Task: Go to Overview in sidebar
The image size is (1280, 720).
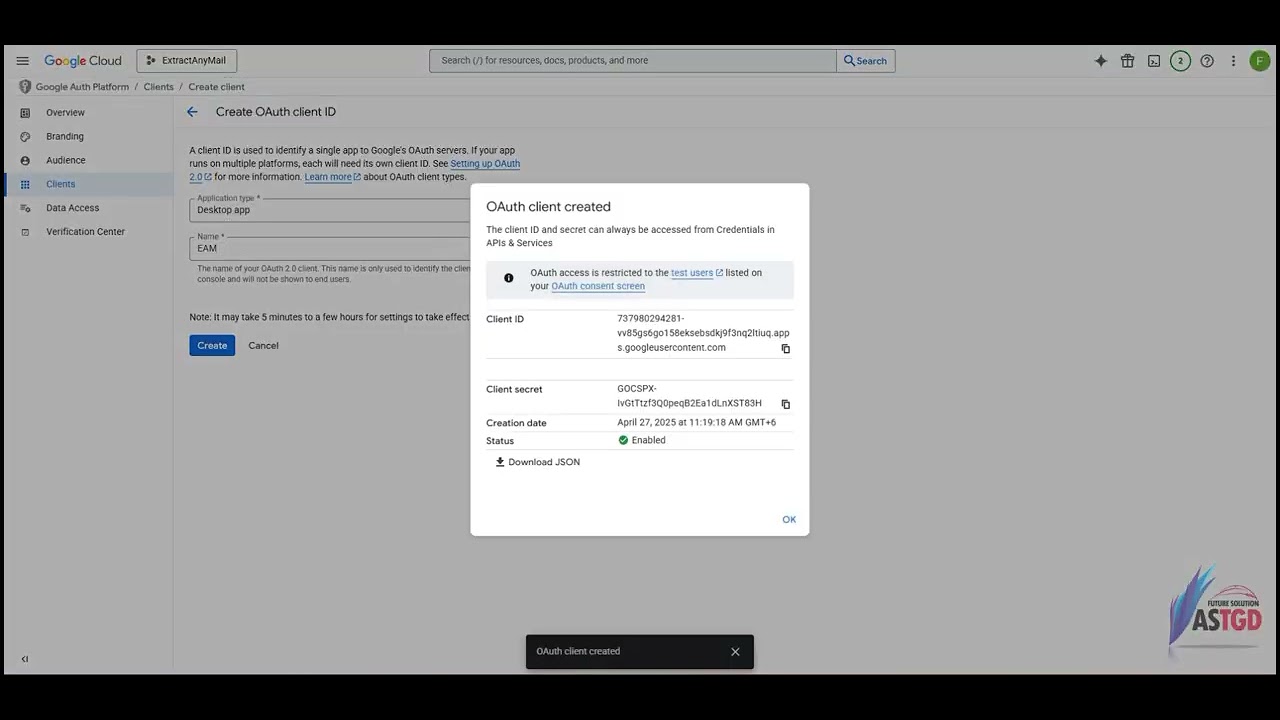Action: (65, 113)
